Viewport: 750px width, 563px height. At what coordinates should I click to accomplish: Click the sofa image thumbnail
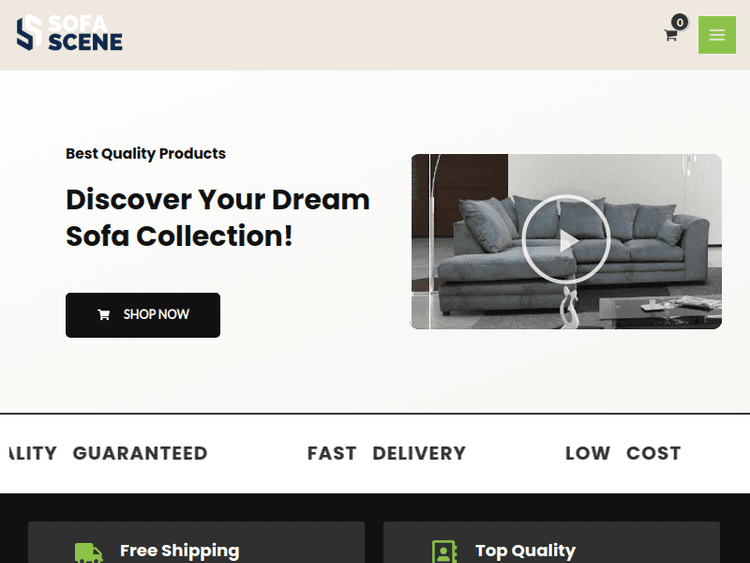coord(566,242)
